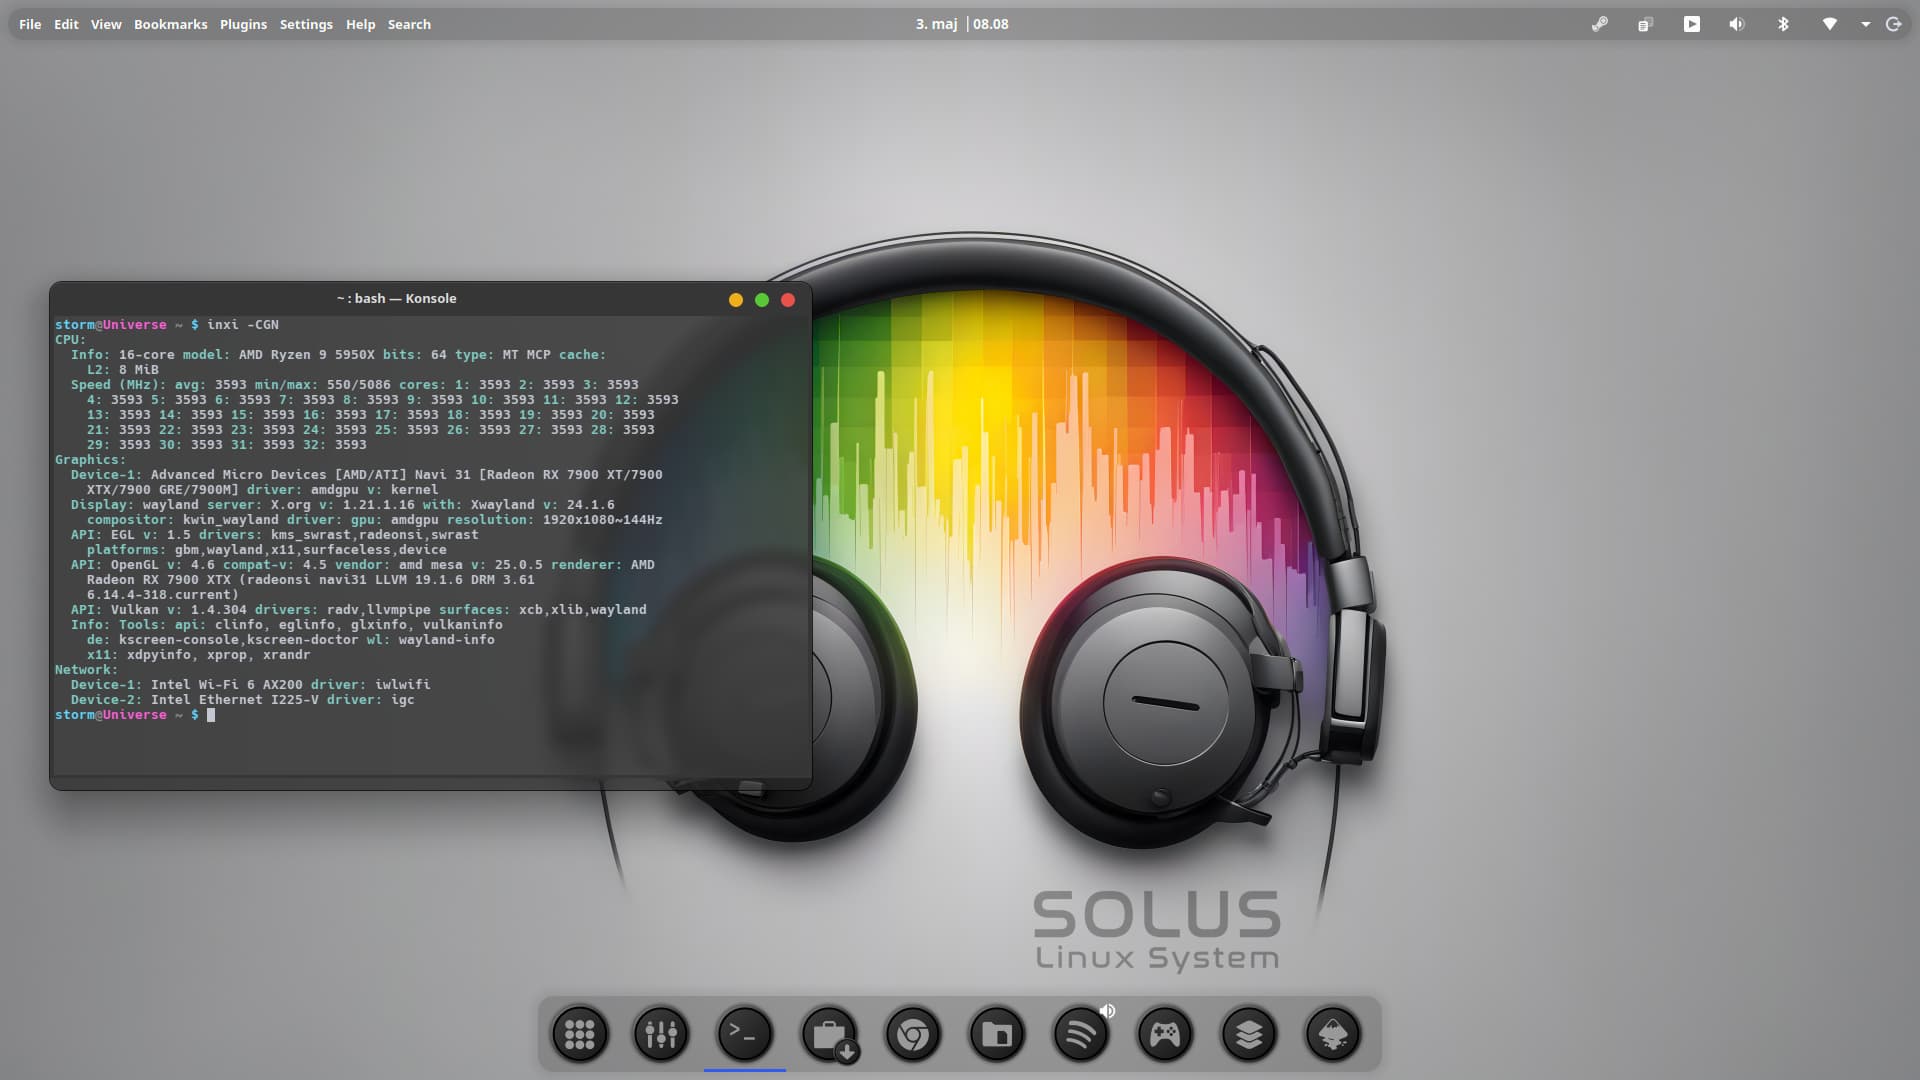Launch Inkscape from the dock
The height and width of the screenshot is (1080, 1920).
click(x=1333, y=1034)
